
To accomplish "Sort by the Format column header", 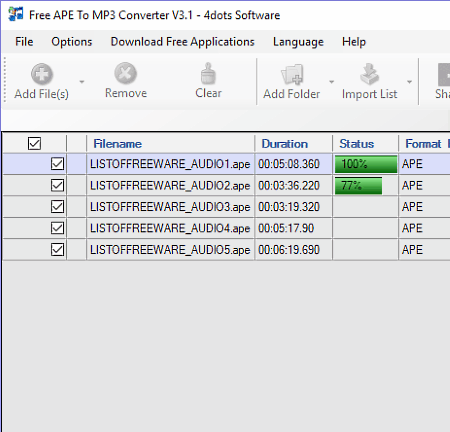I will tap(423, 144).
